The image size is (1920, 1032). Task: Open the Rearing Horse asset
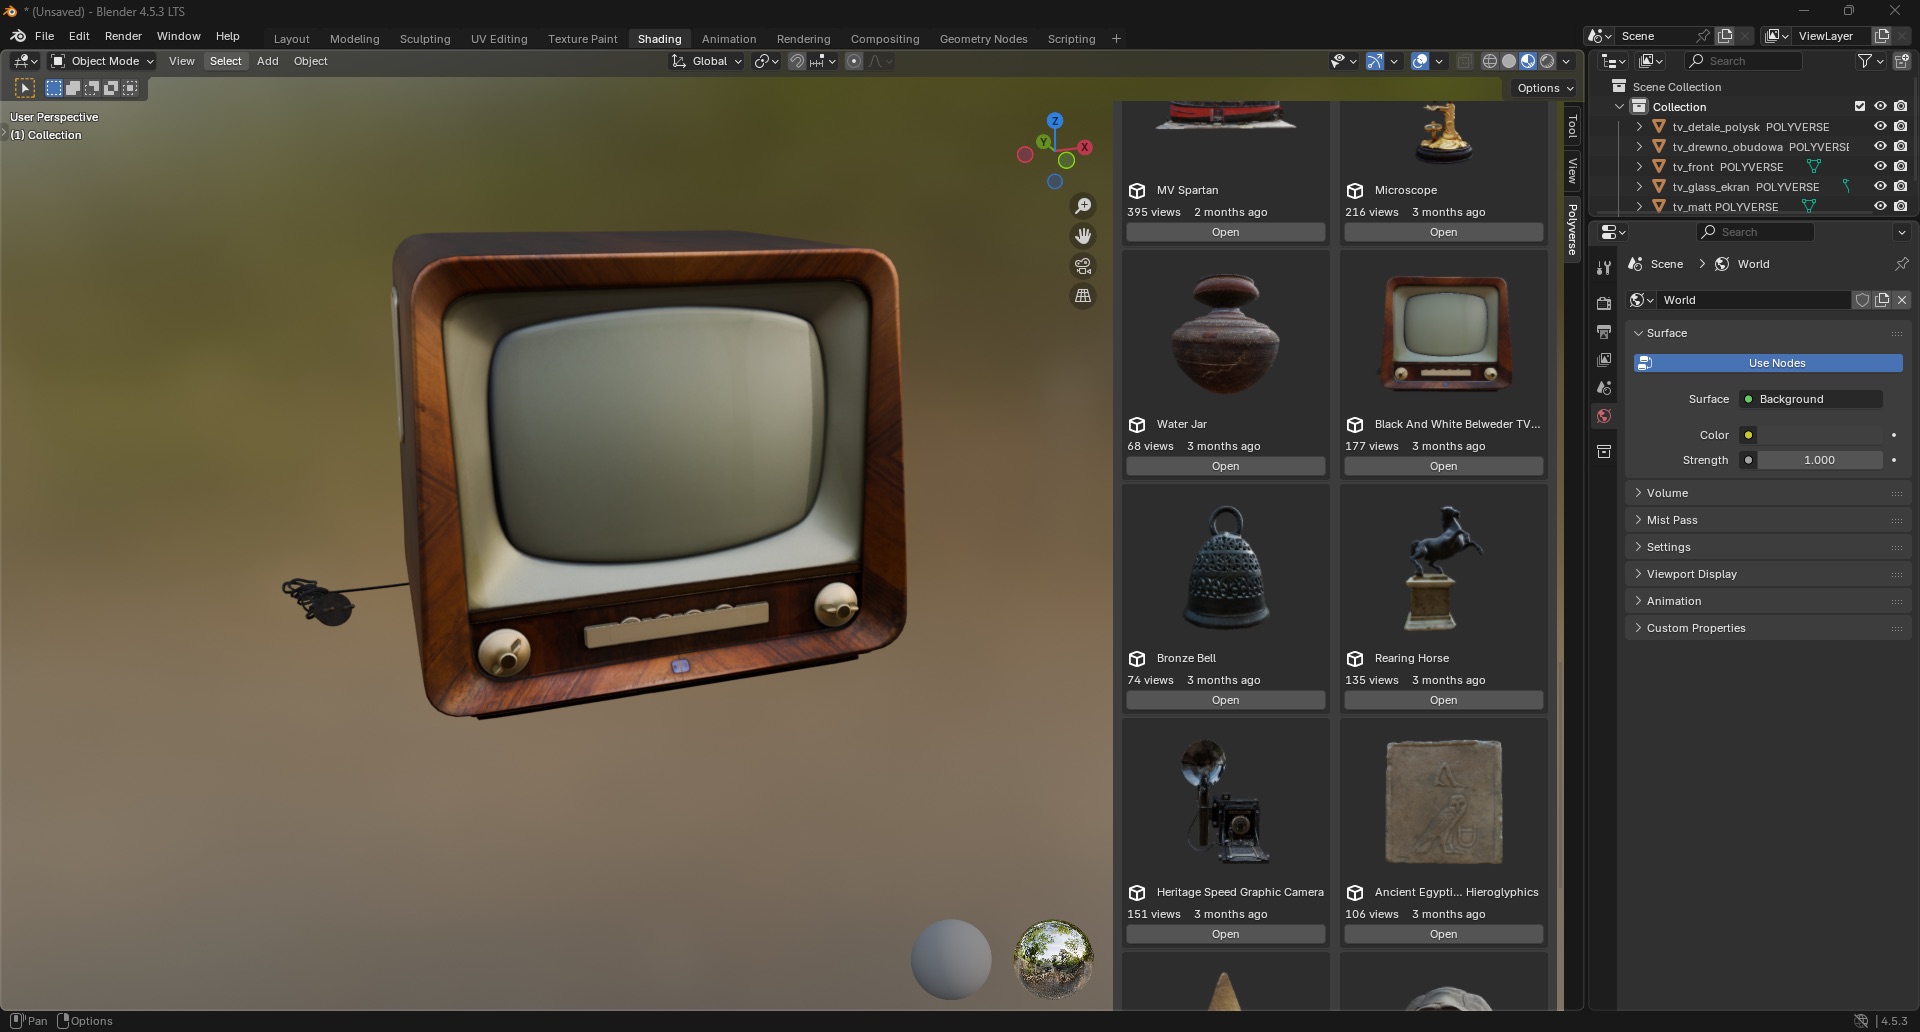1443,700
